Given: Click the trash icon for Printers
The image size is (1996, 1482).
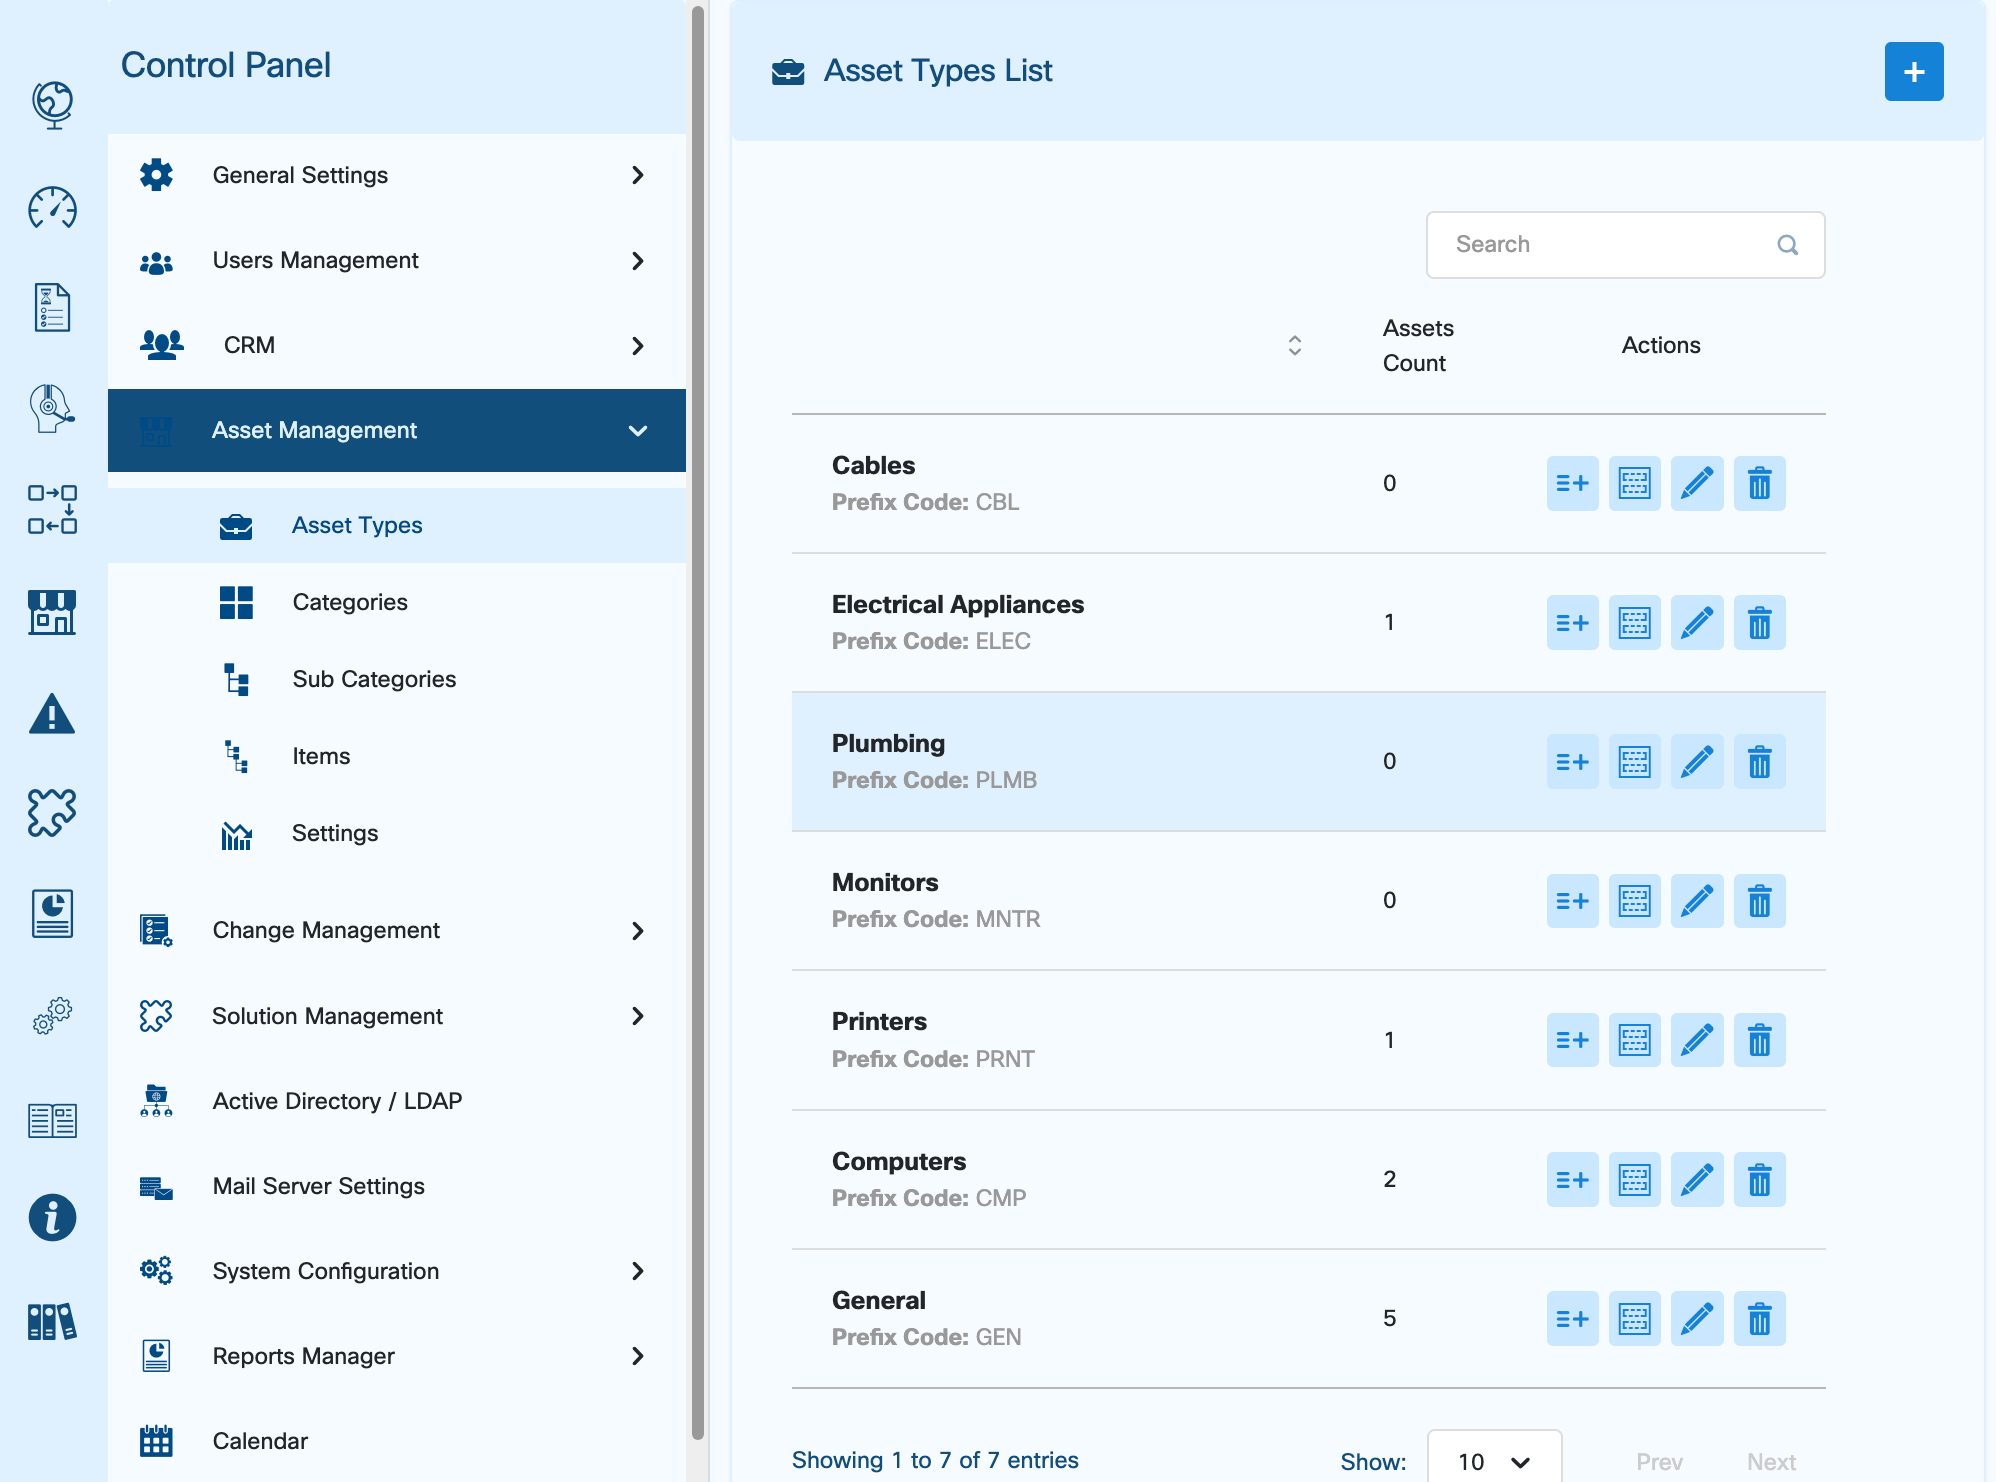Looking at the screenshot, I should coord(1759,1040).
